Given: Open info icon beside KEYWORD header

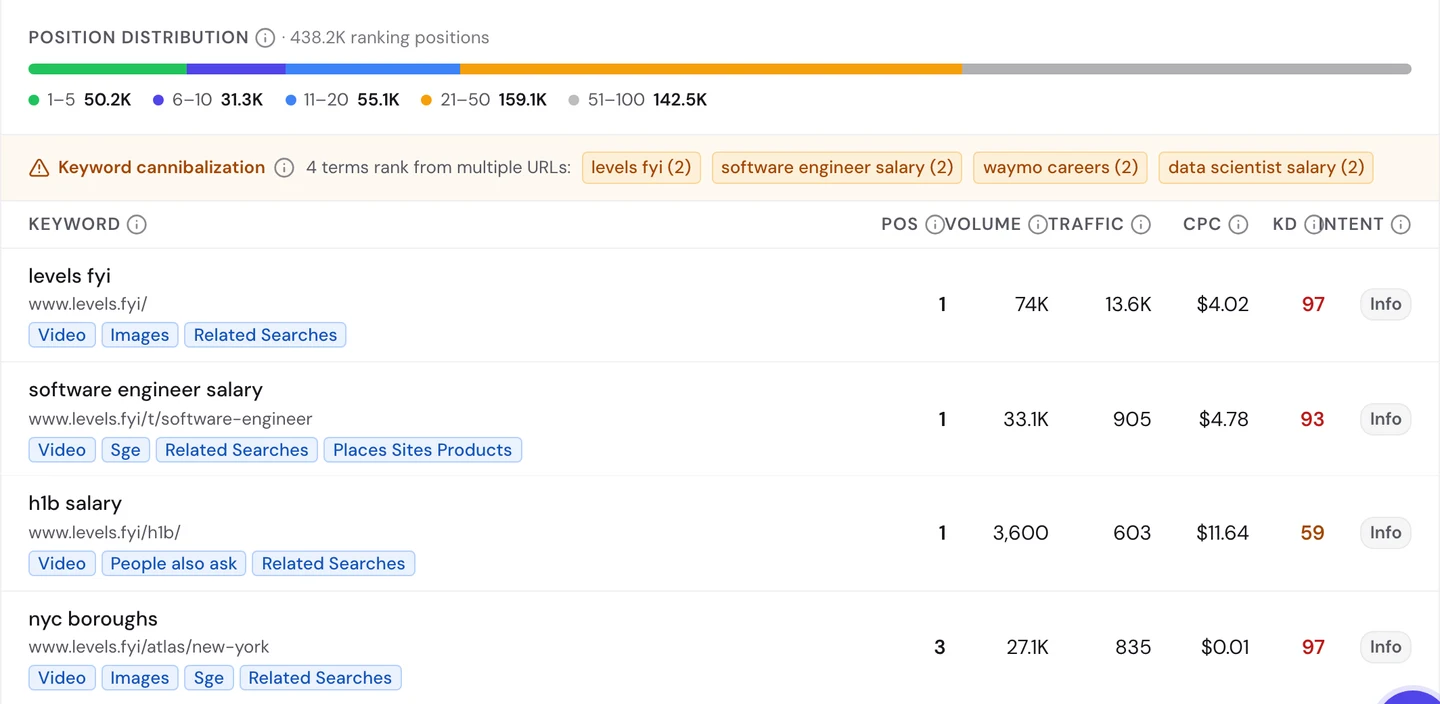Looking at the screenshot, I should coord(137,225).
